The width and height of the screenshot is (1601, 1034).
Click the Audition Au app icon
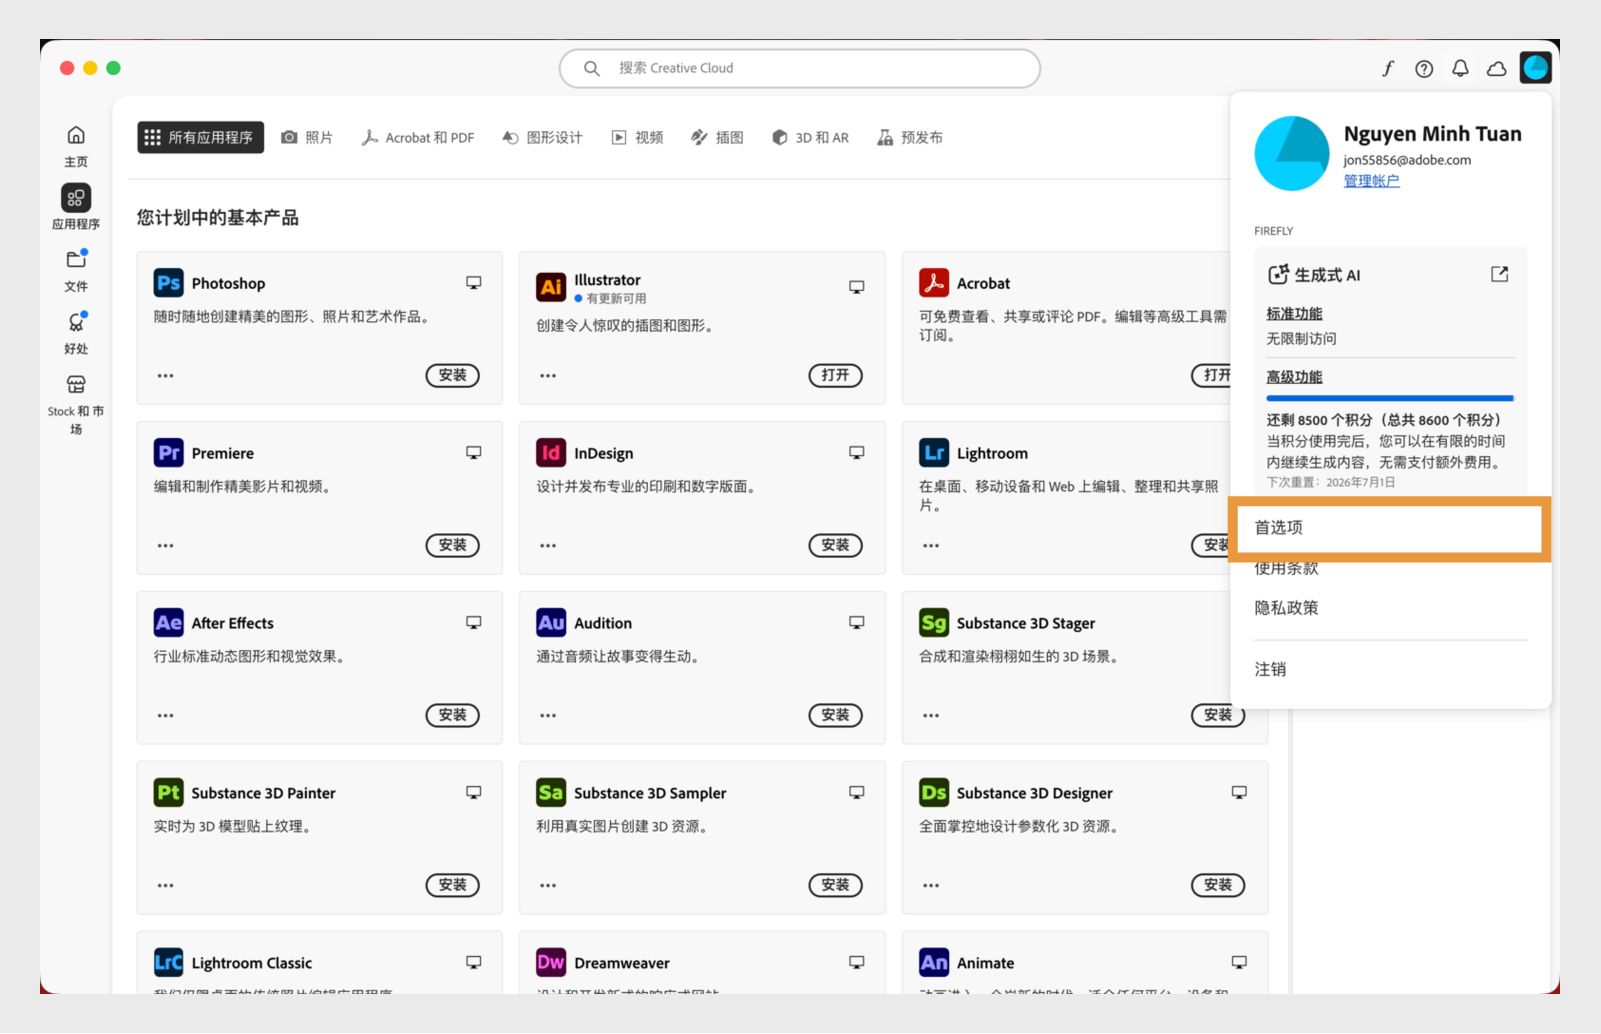click(551, 623)
